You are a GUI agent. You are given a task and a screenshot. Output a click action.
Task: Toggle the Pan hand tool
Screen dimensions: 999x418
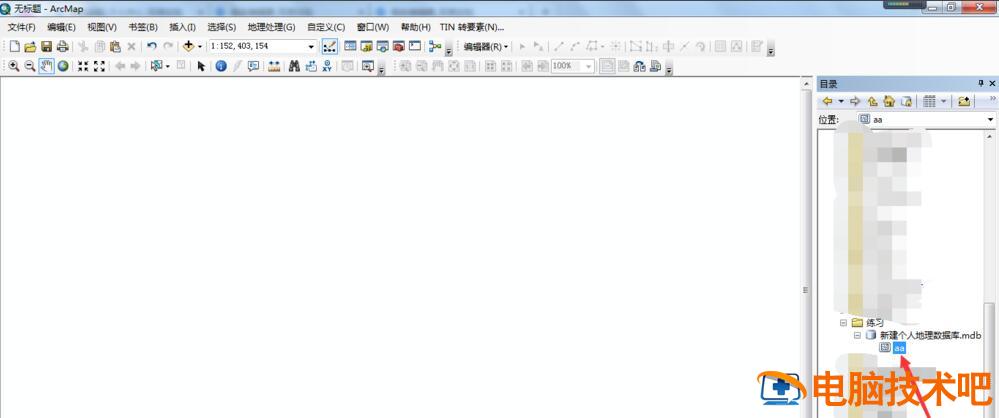click(46, 66)
